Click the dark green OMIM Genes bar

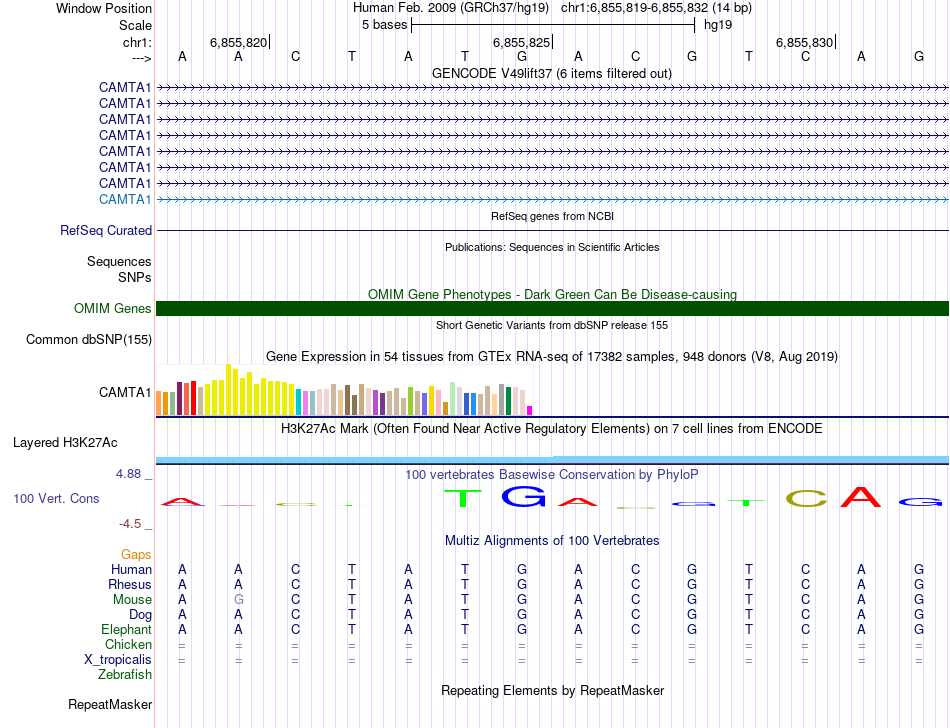(552, 308)
